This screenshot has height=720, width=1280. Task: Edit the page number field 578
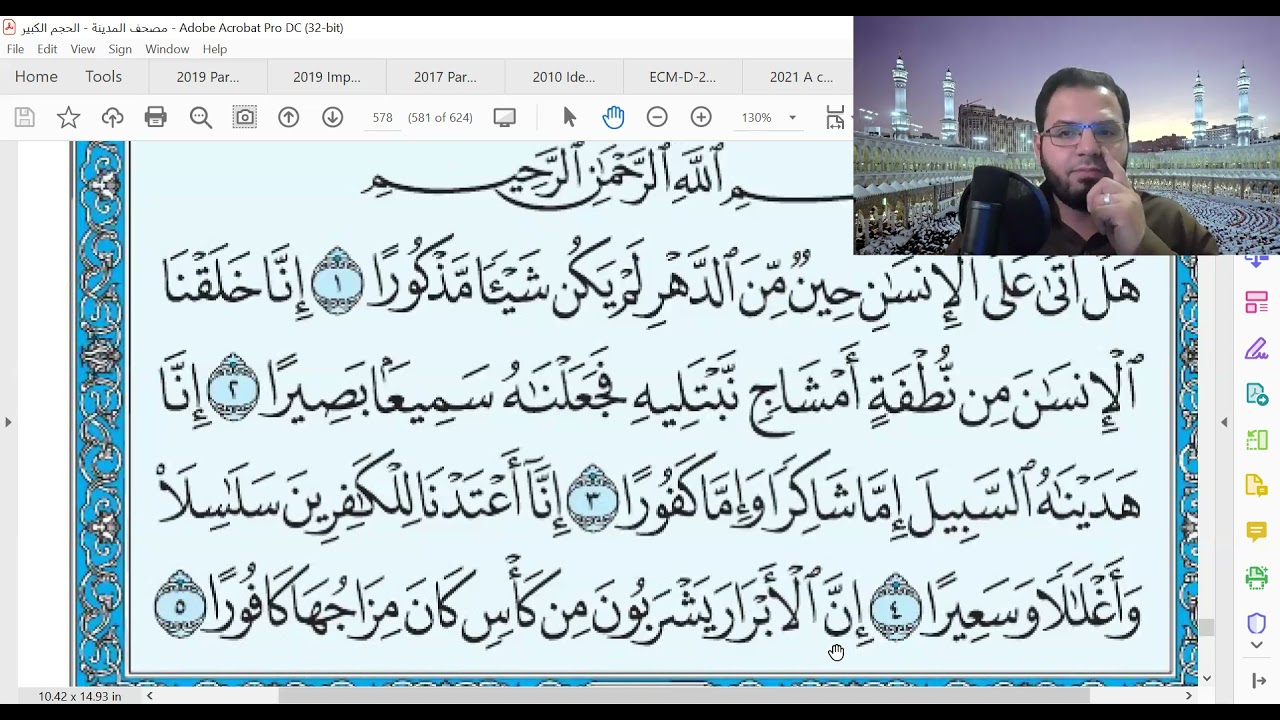[382, 118]
